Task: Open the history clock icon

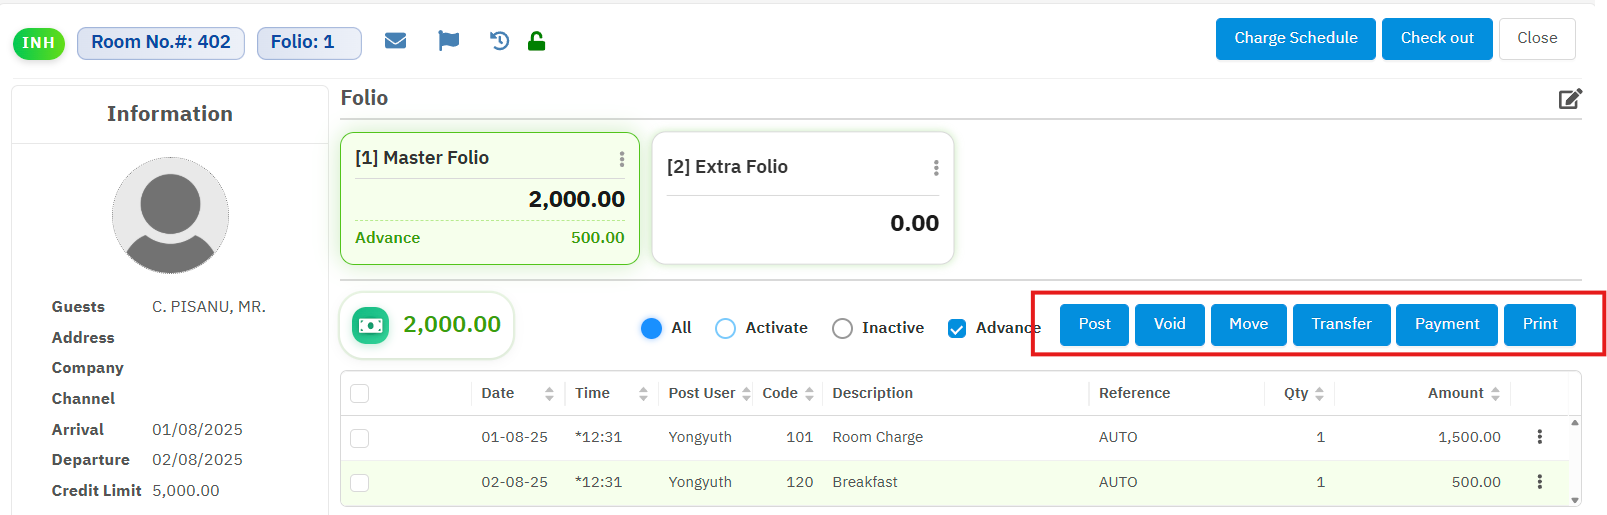Action: pyautogui.click(x=499, y=41)
